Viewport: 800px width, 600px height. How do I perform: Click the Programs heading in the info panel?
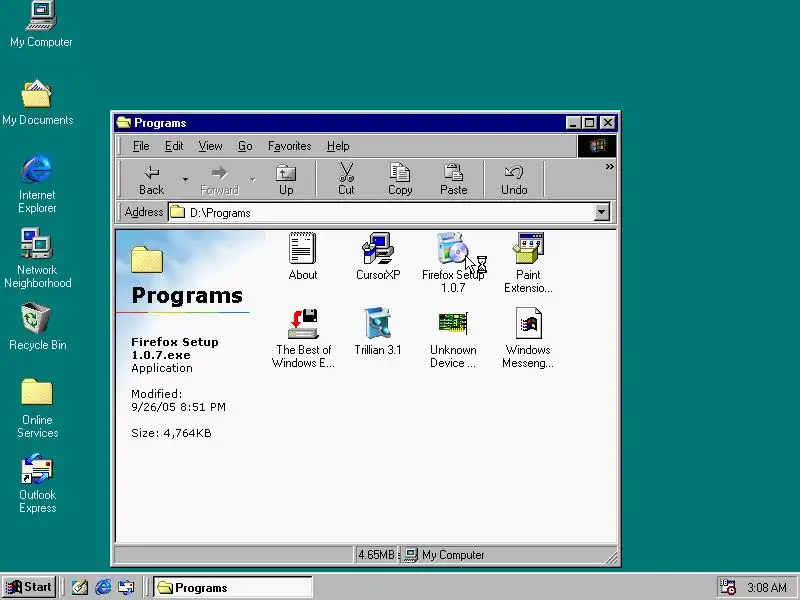(x=187, y=296)
